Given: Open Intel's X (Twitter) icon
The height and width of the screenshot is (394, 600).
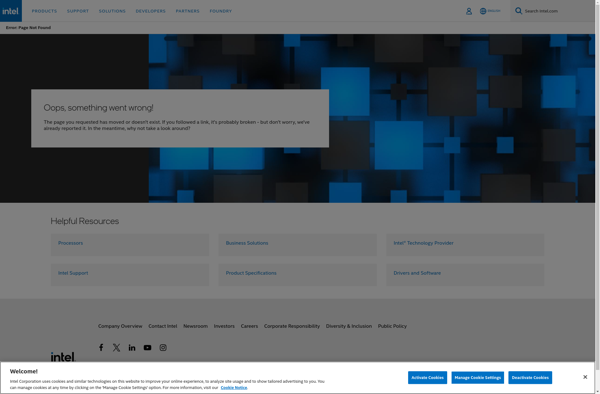Looking at the screenshot, I should pos(116,347).
